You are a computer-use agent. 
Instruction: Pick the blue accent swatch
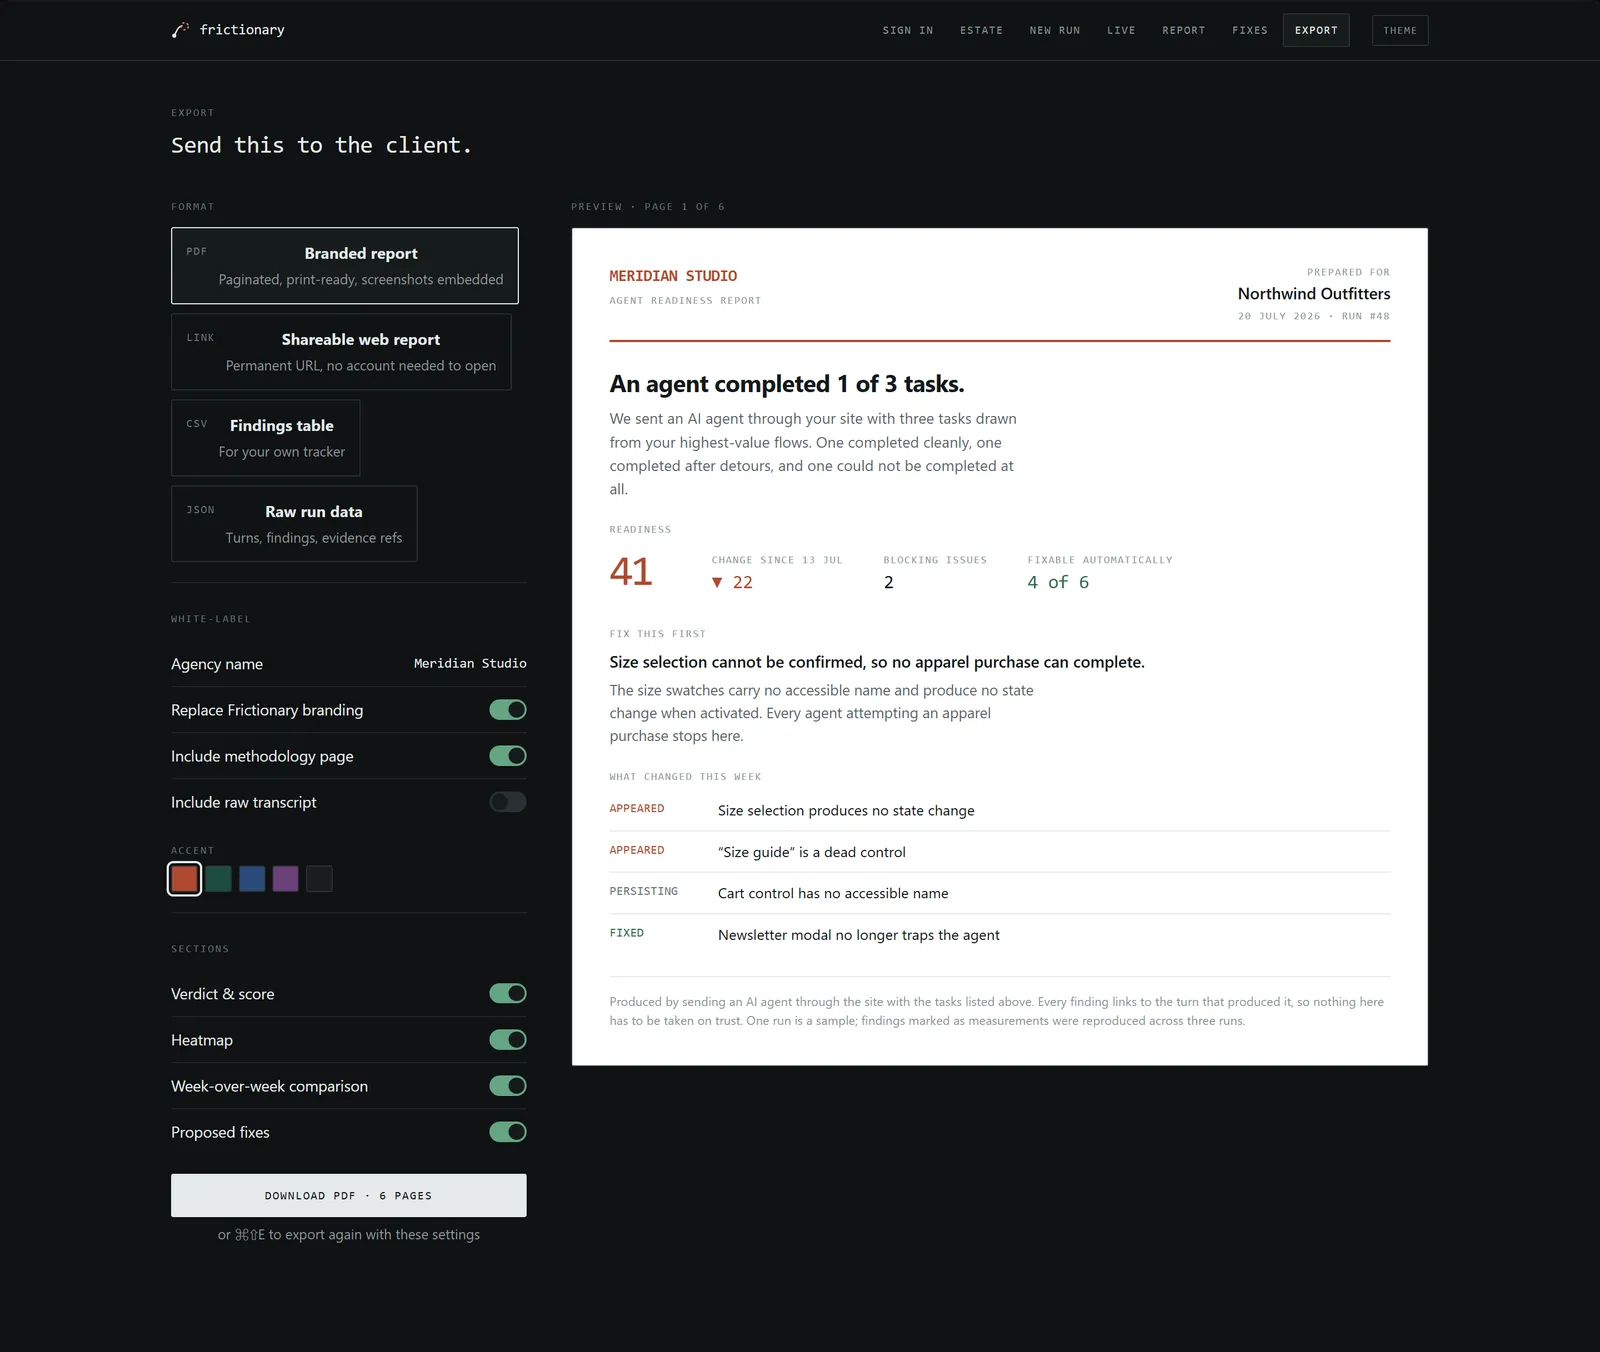[252, 879]
